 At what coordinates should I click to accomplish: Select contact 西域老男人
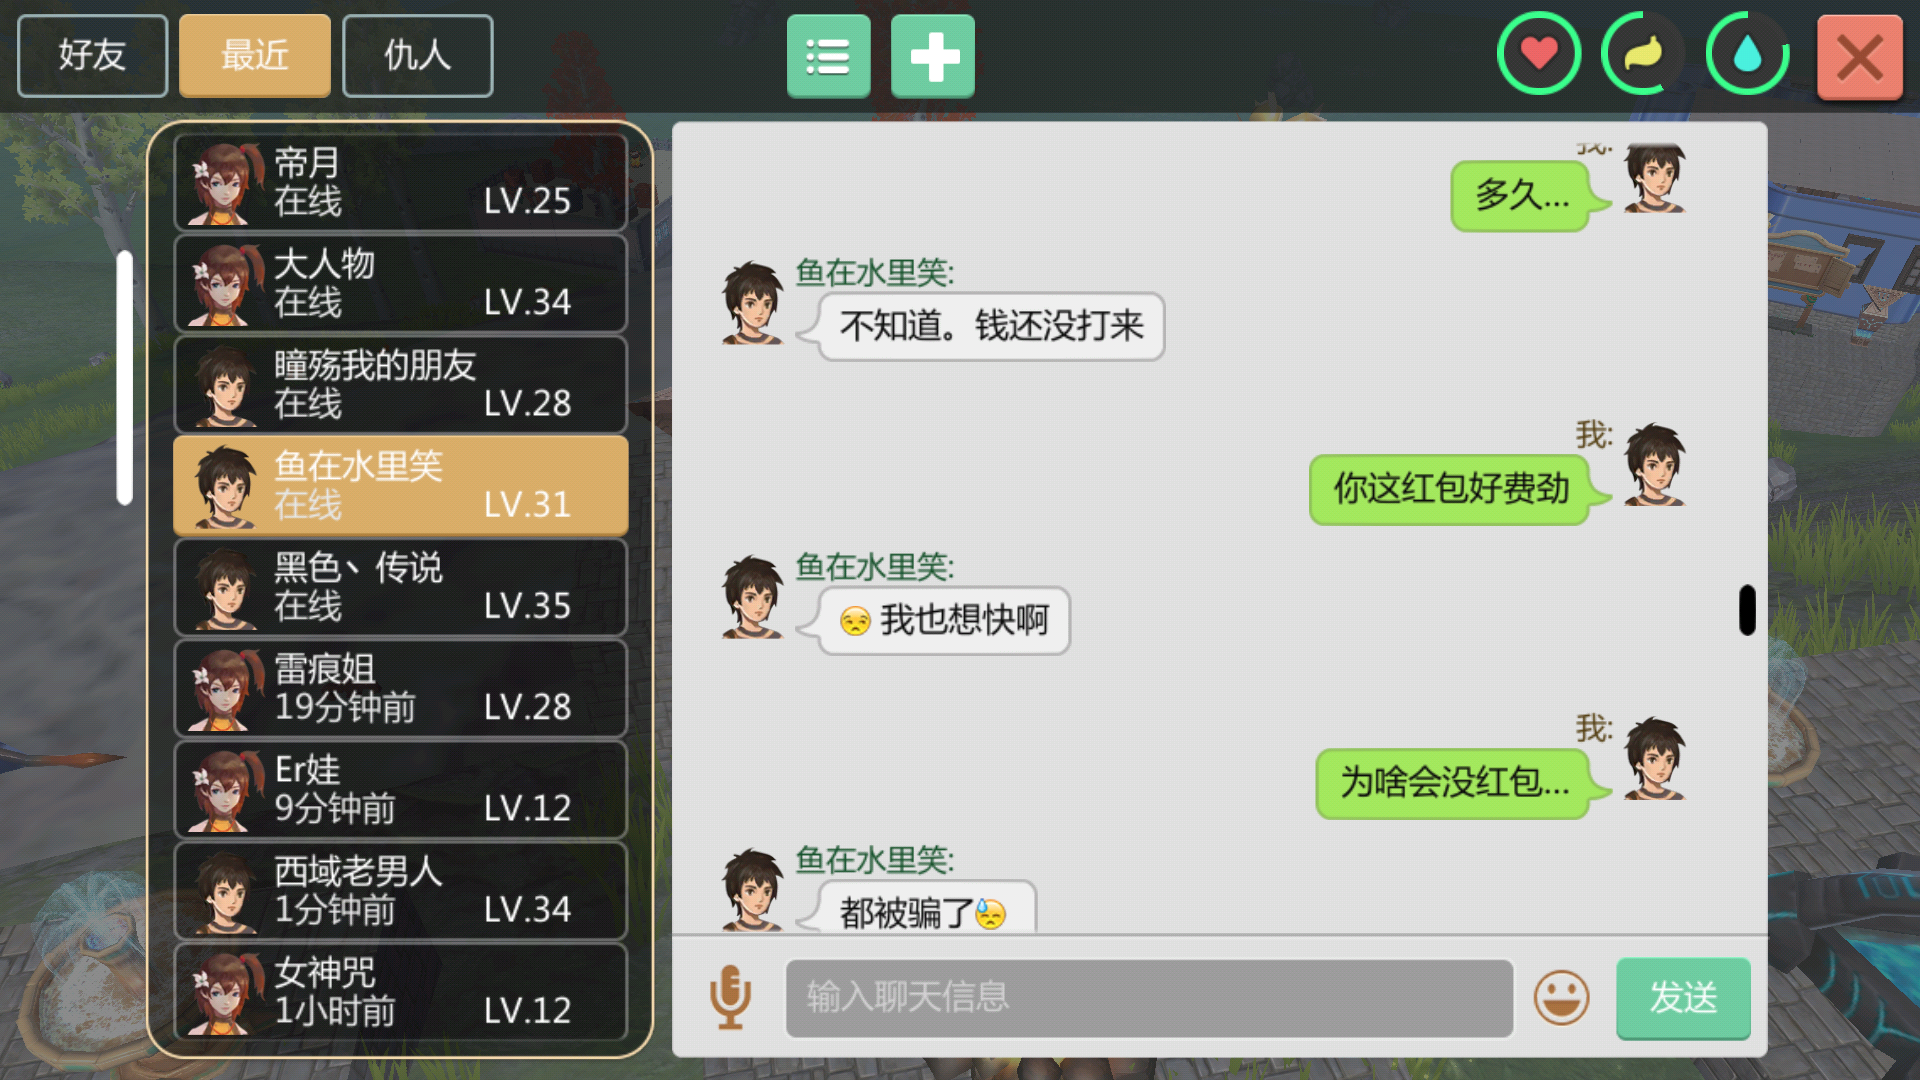click(x=400, y=891)
